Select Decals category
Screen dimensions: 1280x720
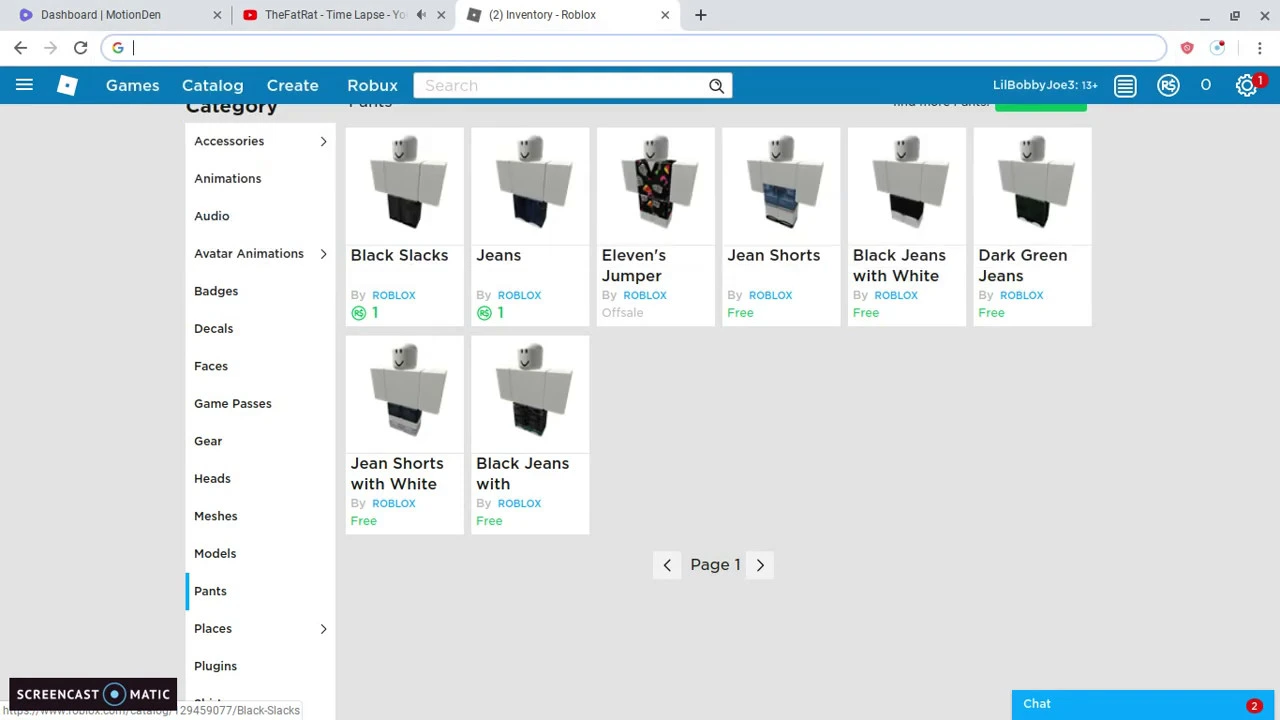tap(213, 329)
